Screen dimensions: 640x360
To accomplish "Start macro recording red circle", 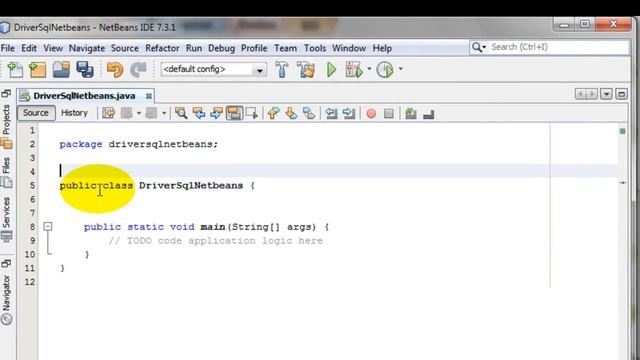I will 371,113.
